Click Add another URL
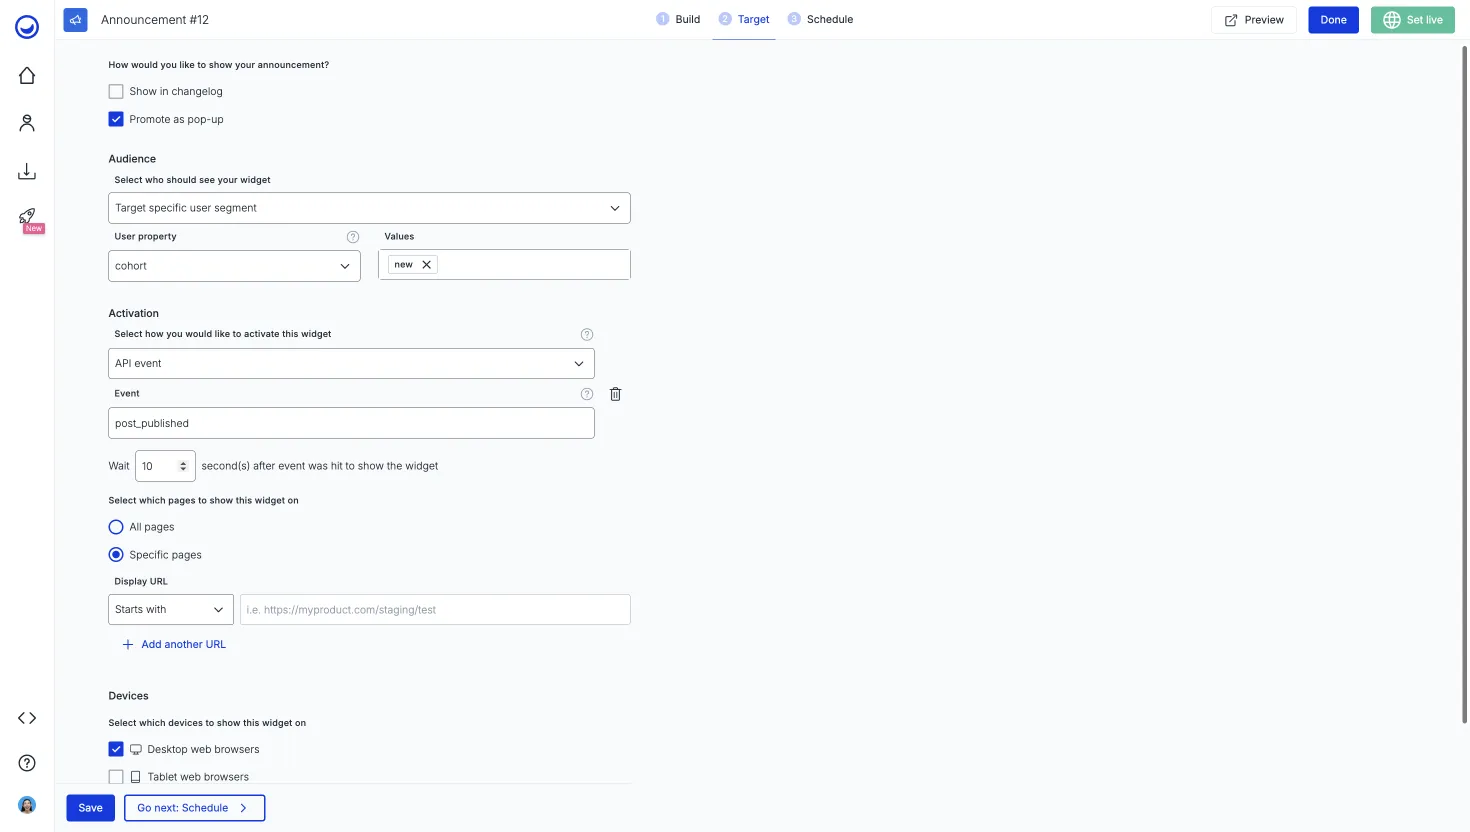This screenshot has width=1470, height=832. 173,644
